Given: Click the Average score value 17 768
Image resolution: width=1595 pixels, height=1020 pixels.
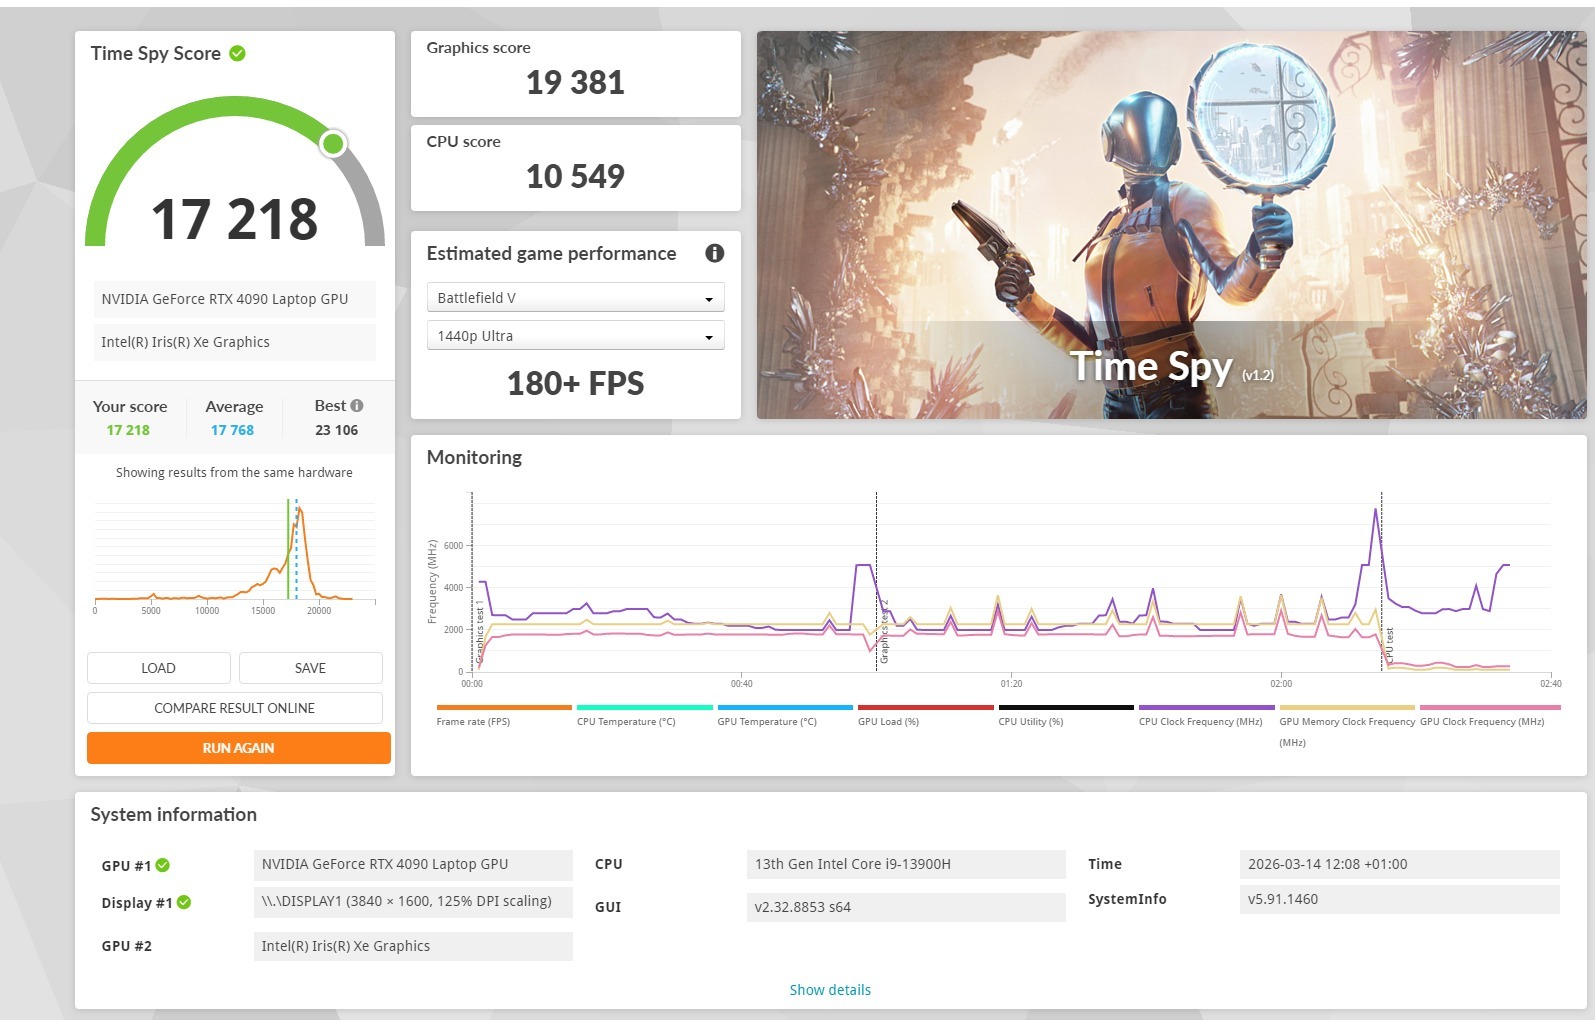Looking at the screenshot, I should (232, 430).
